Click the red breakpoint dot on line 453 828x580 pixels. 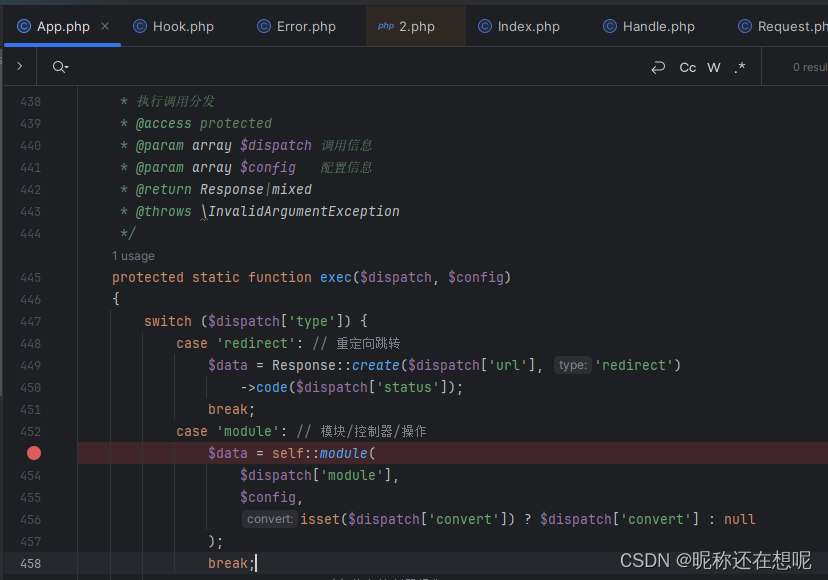click(x=33, y=453)
